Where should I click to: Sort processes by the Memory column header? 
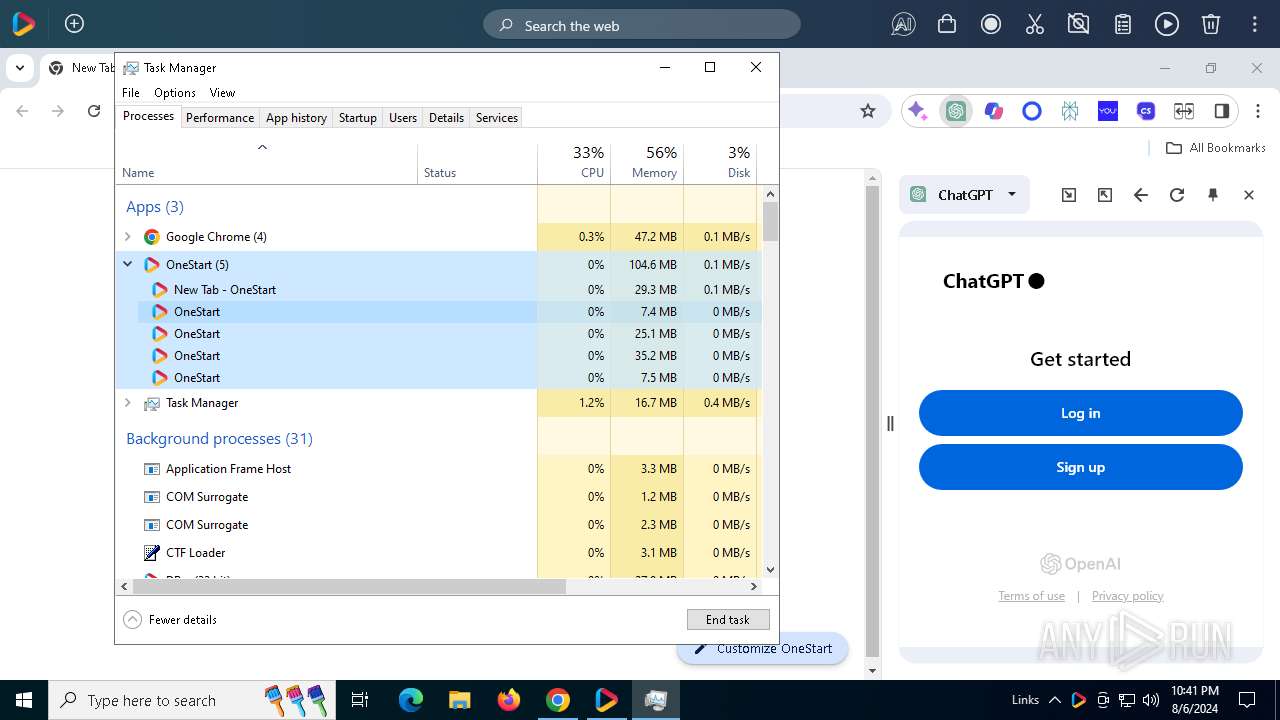647,162
